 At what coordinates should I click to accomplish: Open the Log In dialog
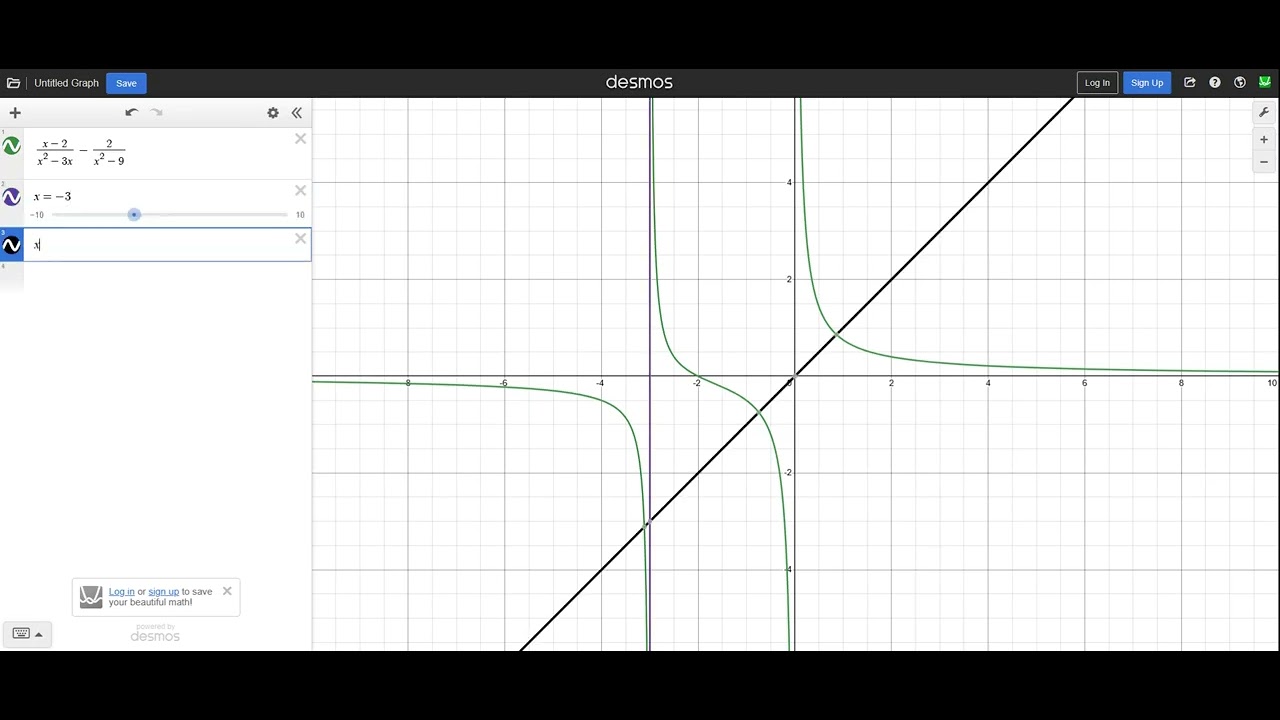(x=1097, y=83)
